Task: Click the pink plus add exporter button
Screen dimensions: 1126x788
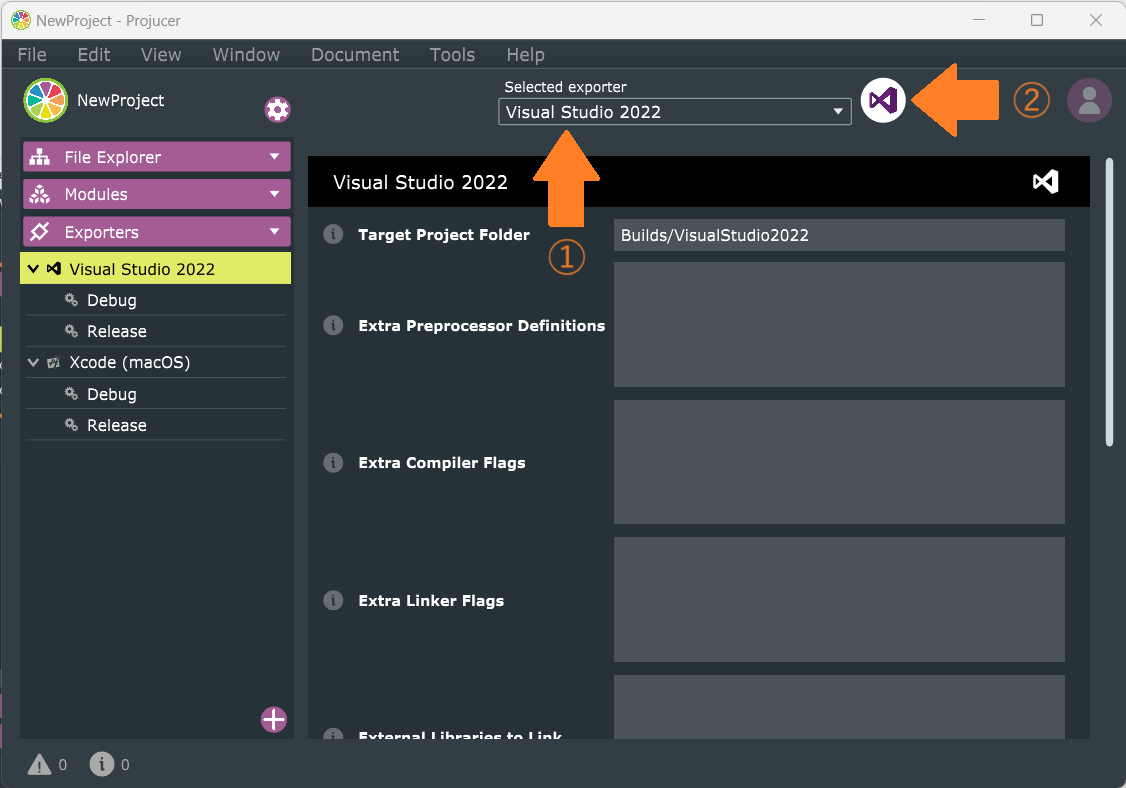Action: (274, 719)
